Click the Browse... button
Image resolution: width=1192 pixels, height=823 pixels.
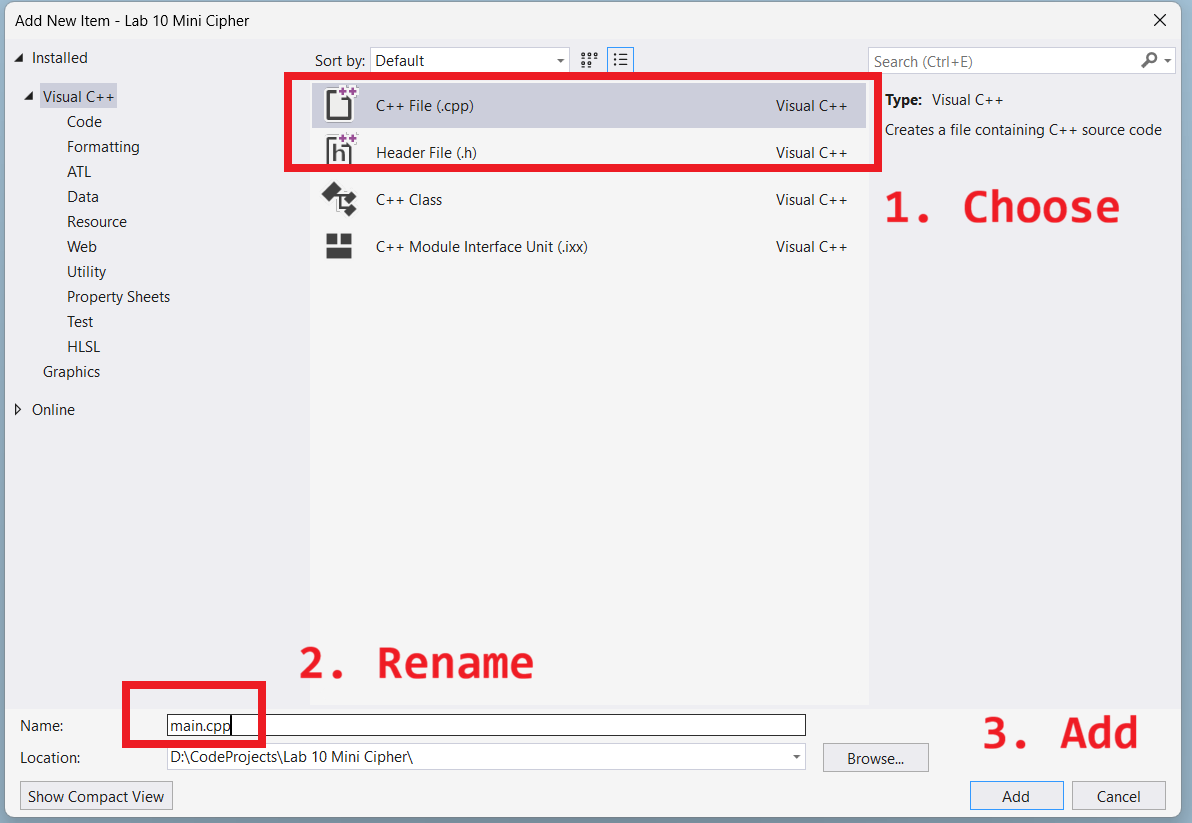click(875, 758)
